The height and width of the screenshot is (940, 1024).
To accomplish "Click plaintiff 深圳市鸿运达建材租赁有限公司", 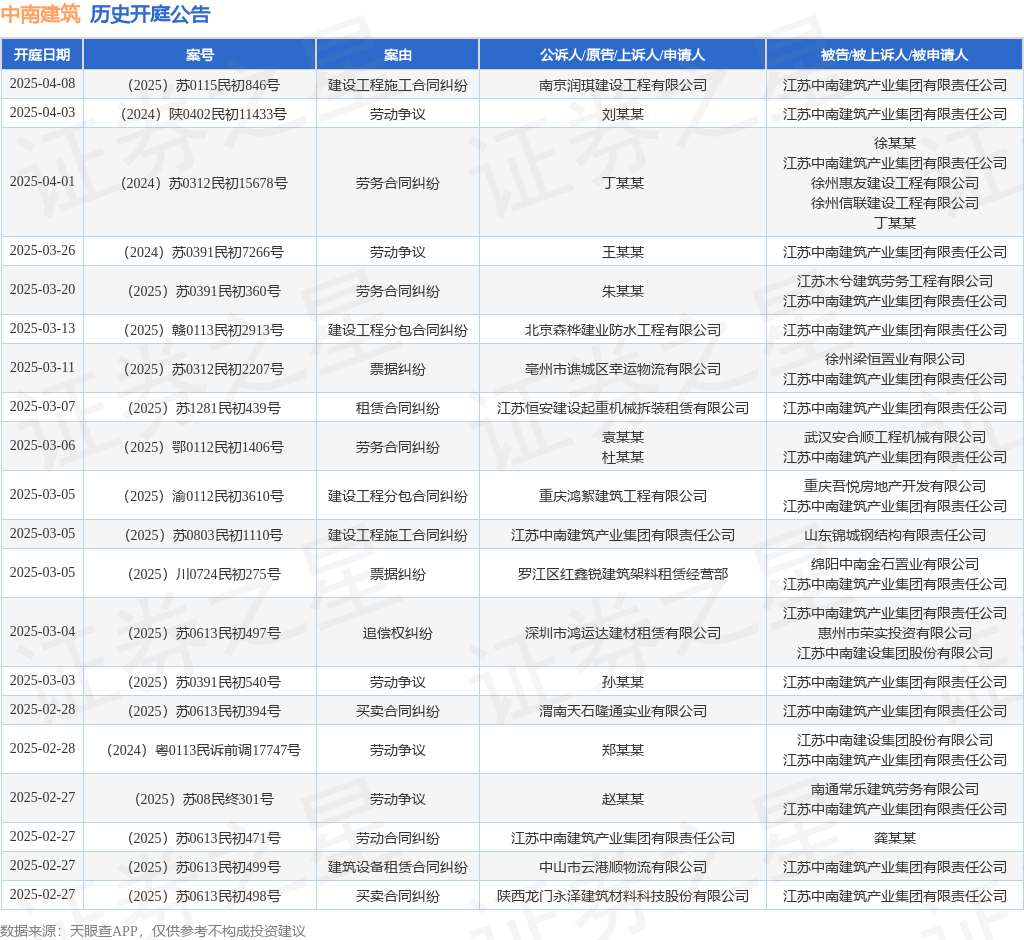I will point(622,633).
